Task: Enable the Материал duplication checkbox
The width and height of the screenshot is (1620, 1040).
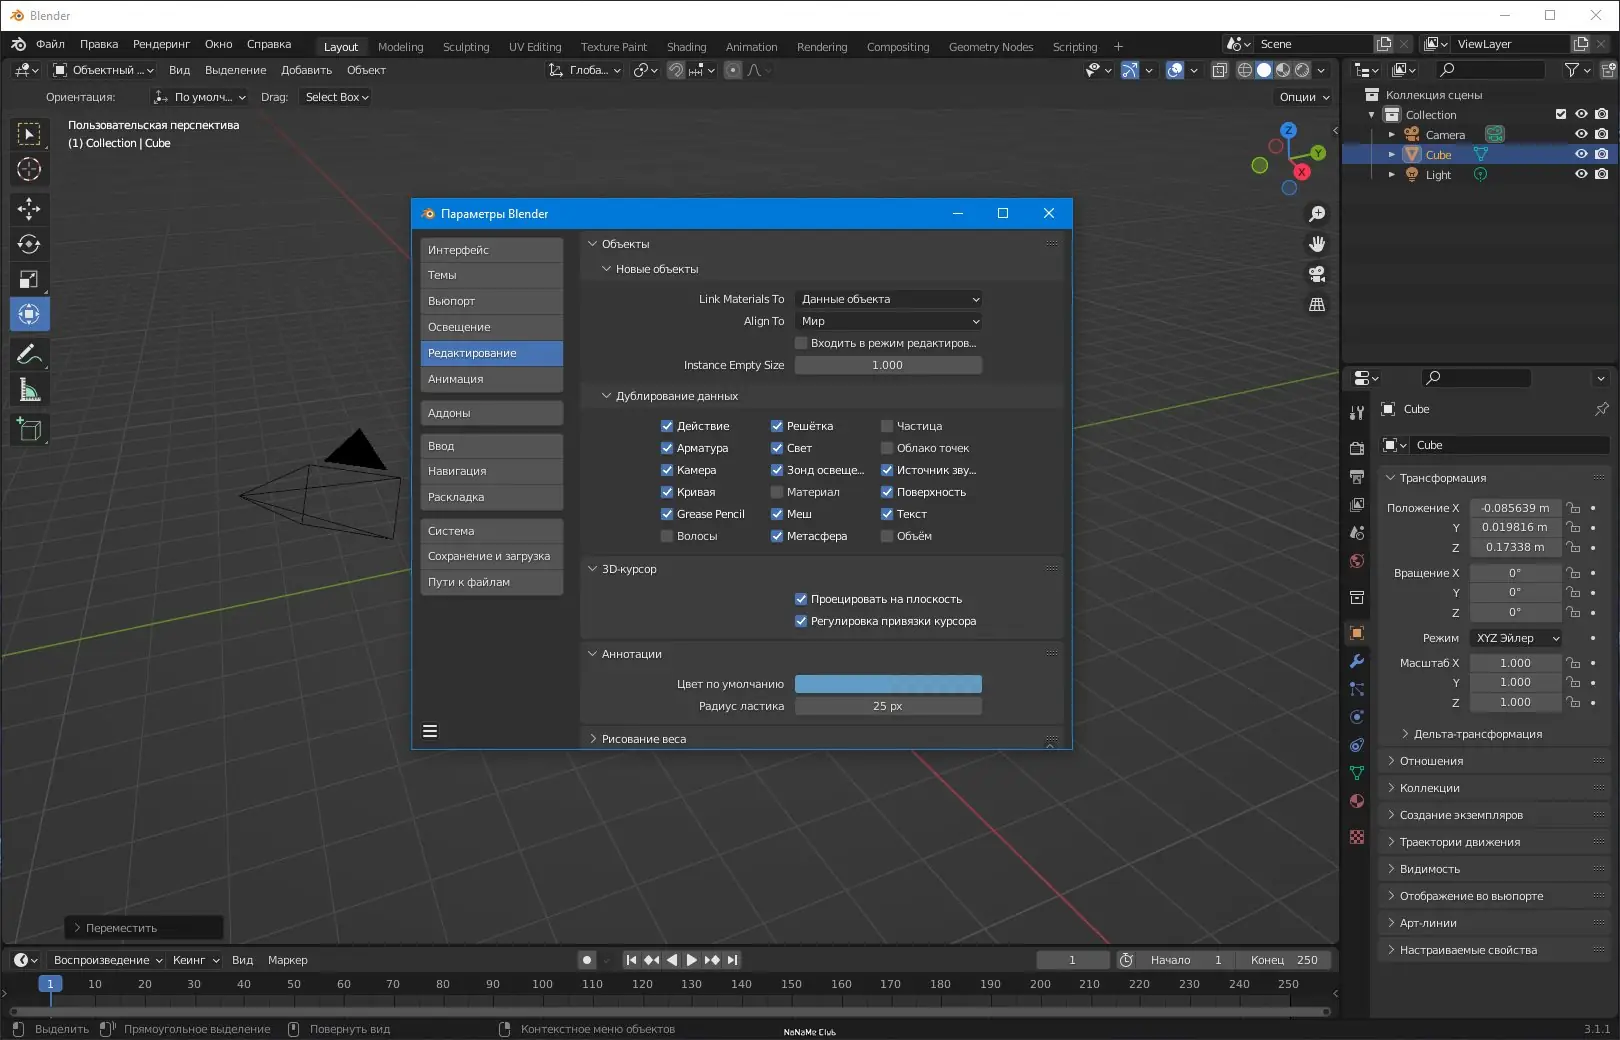Action: point(777,492)
